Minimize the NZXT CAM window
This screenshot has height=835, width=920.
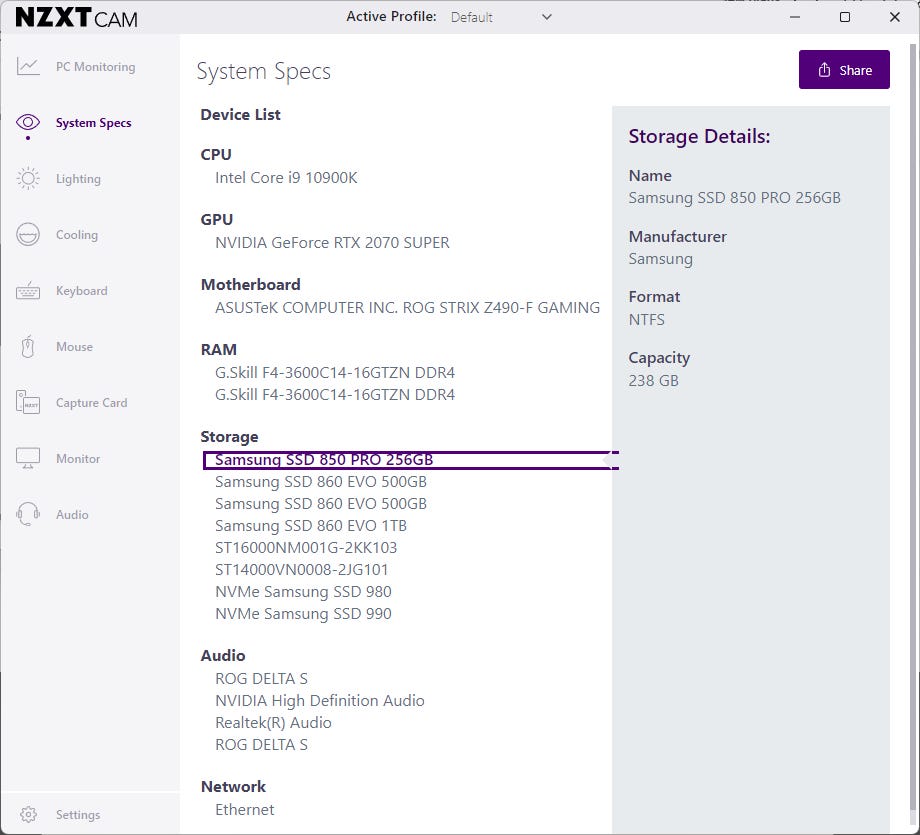(x=795, y=17)
